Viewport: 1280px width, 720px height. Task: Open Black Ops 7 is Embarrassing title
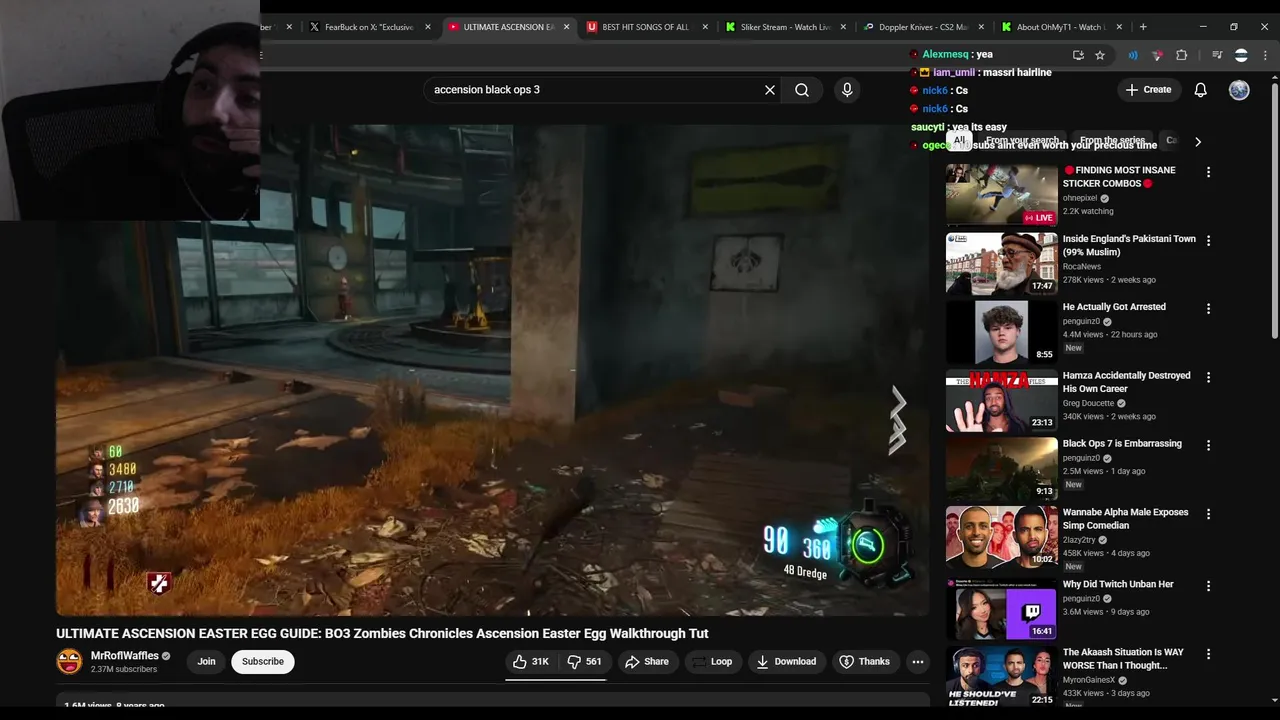[1122, 444]
